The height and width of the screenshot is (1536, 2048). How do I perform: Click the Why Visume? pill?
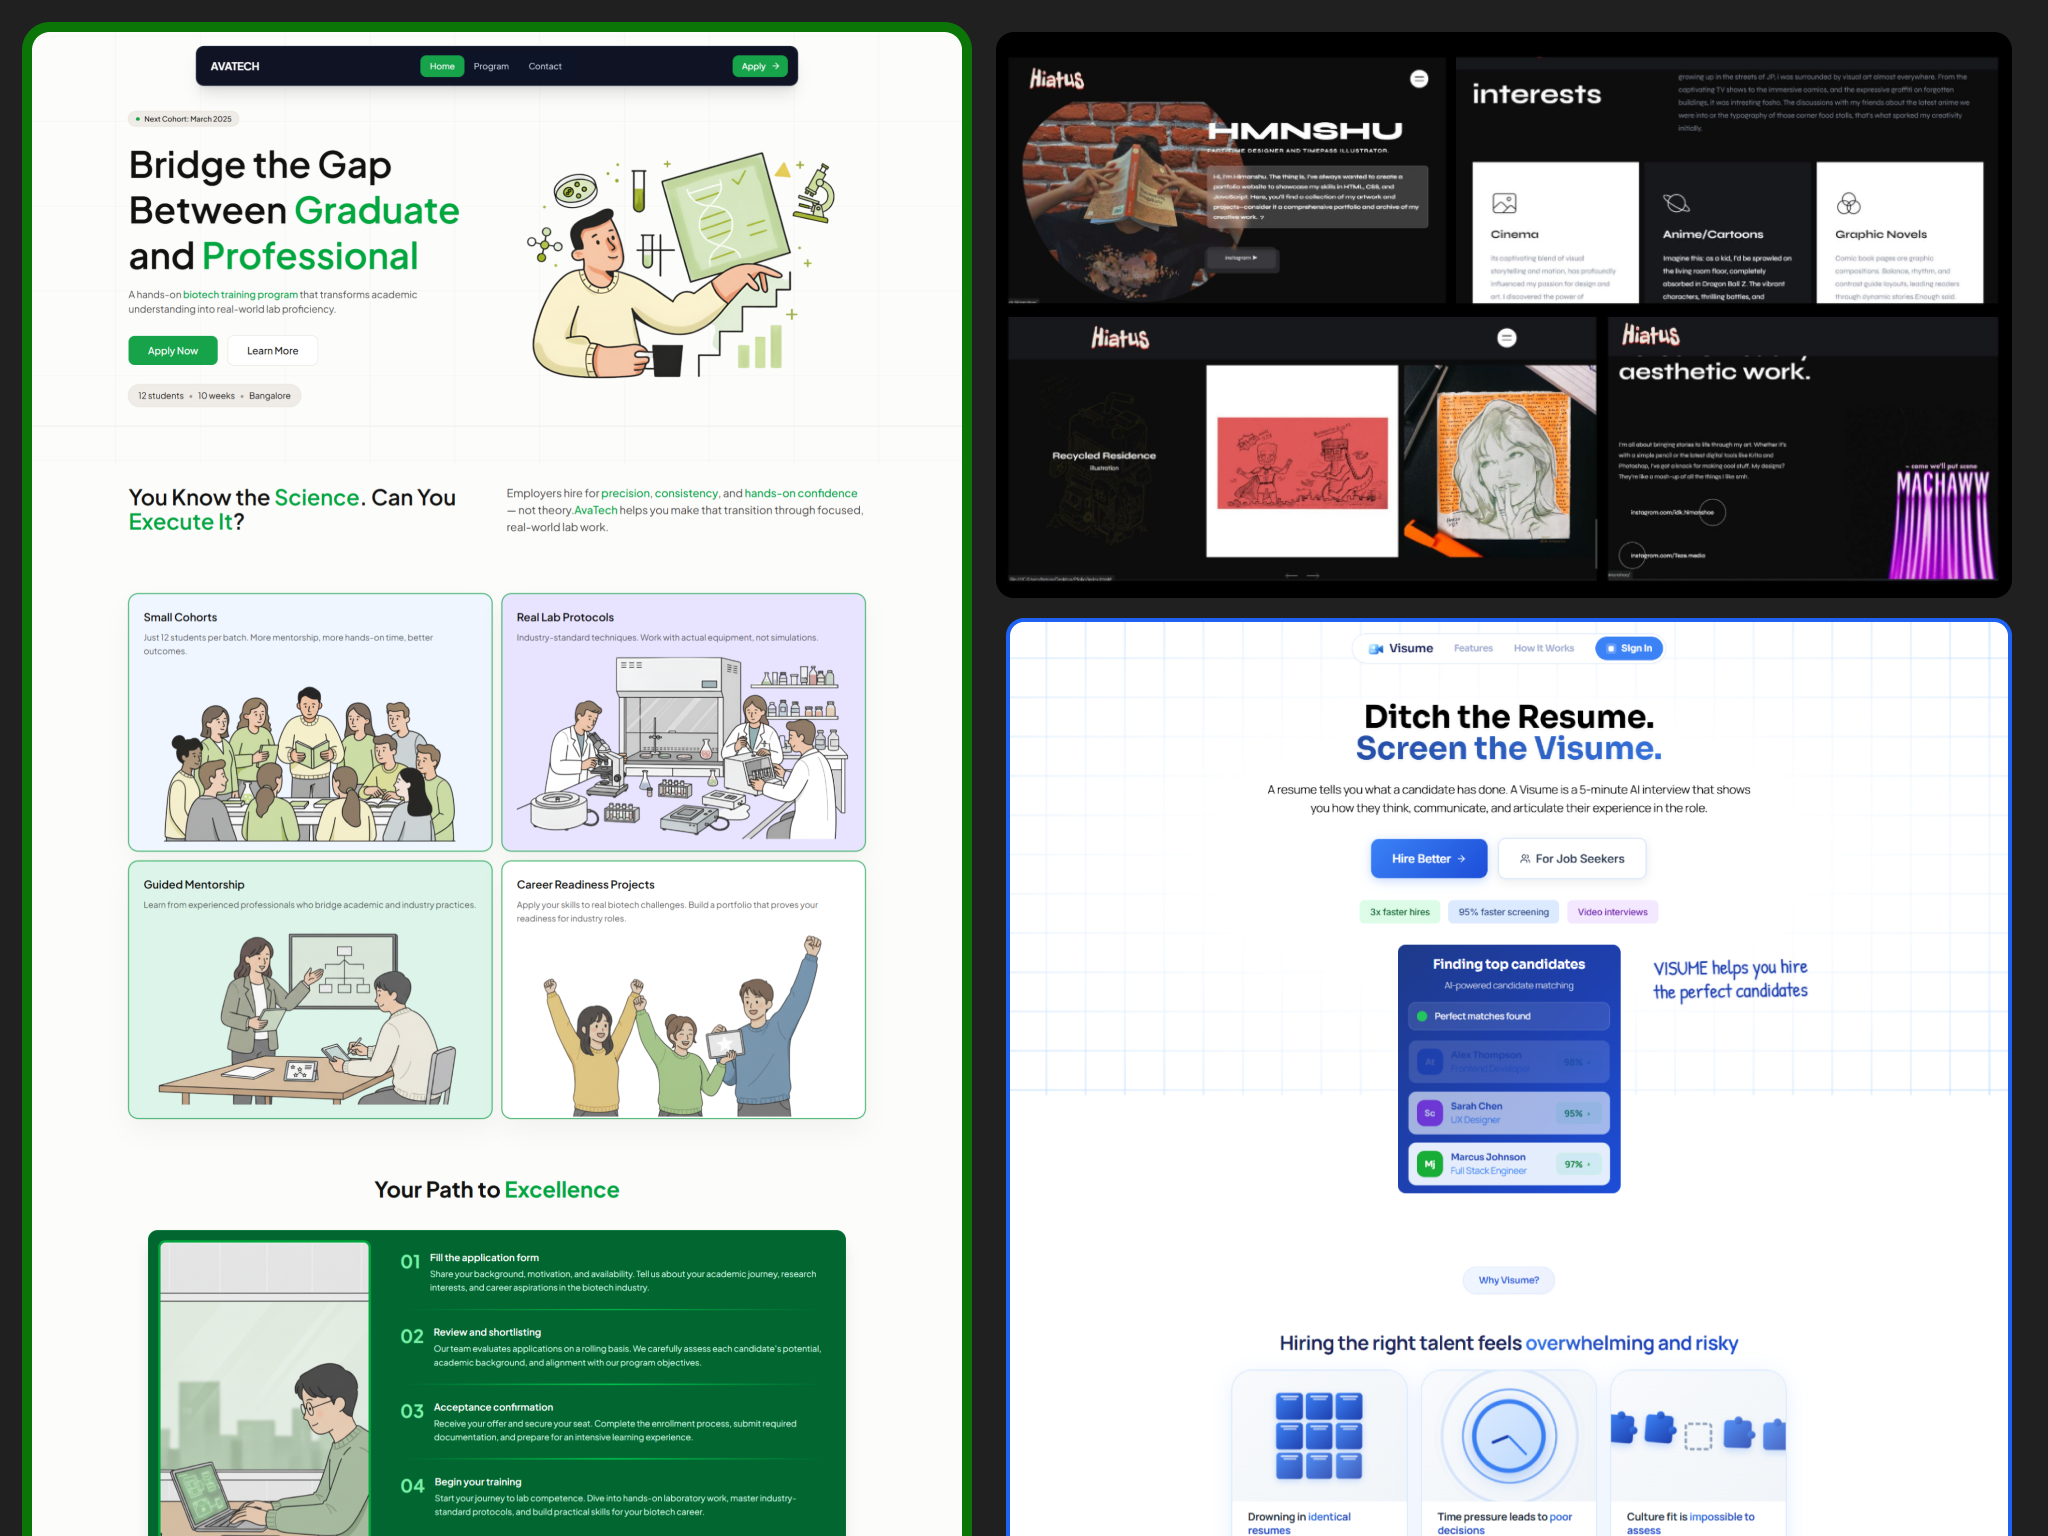click(x=1508, y=1281)
